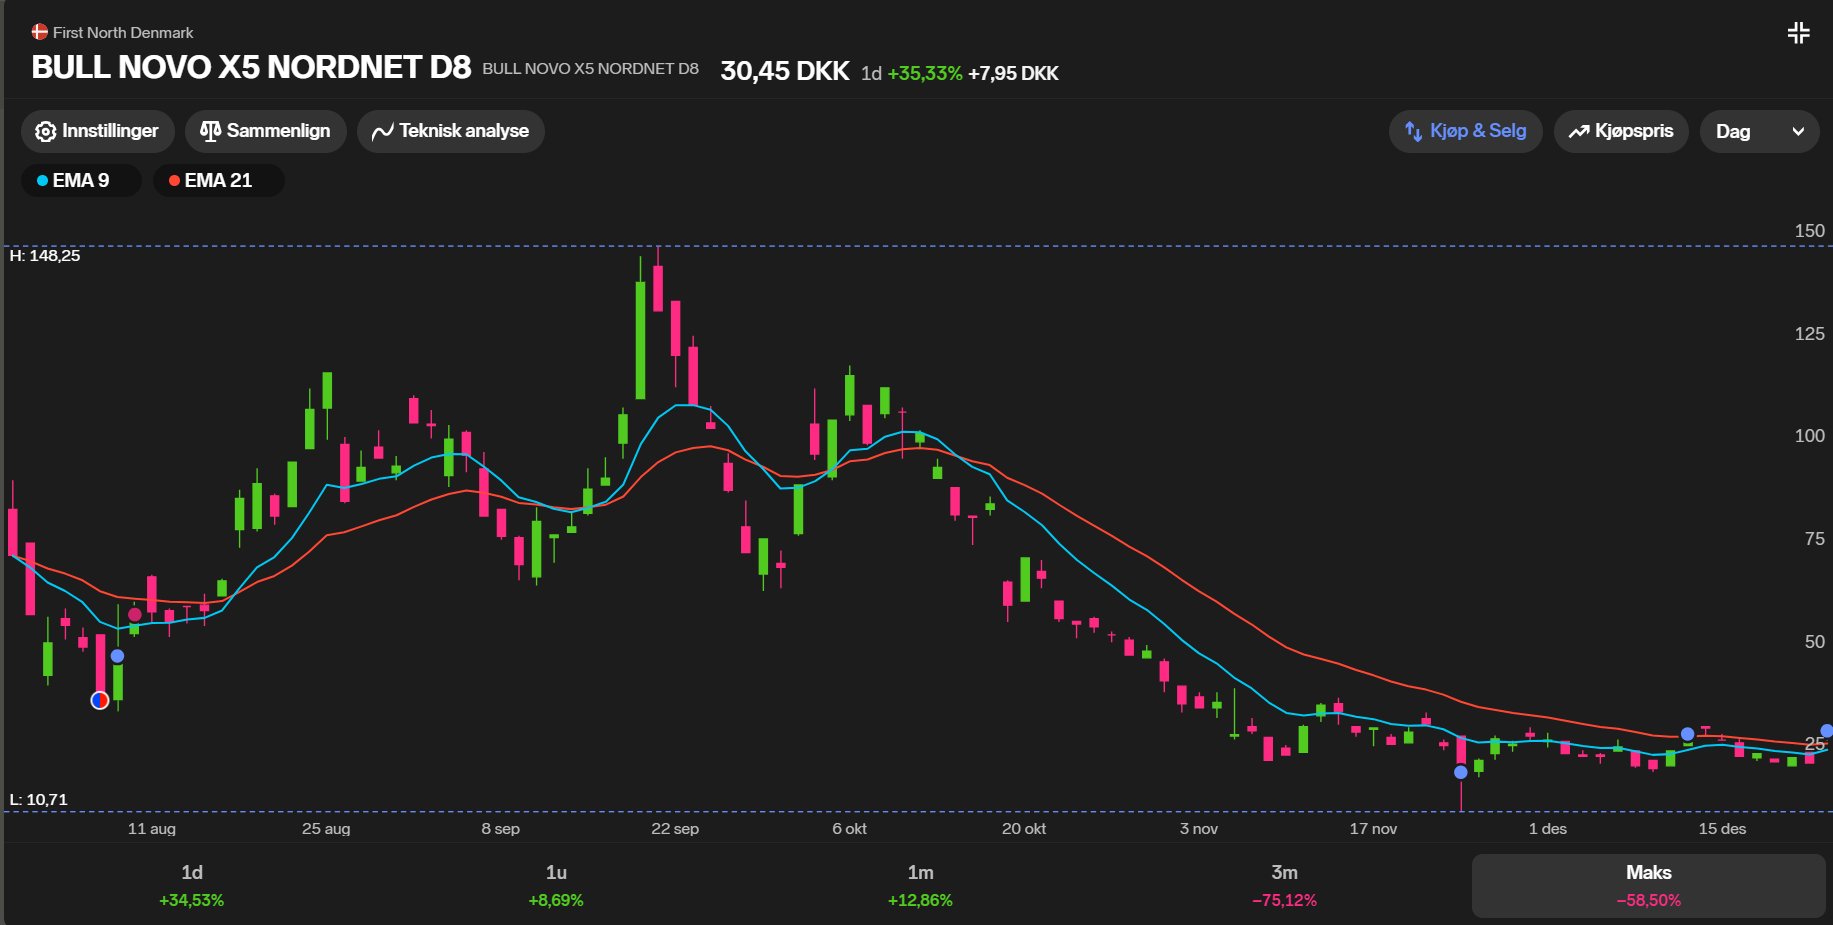Click the balance scale icon for Sammenlign

(210, 132)
